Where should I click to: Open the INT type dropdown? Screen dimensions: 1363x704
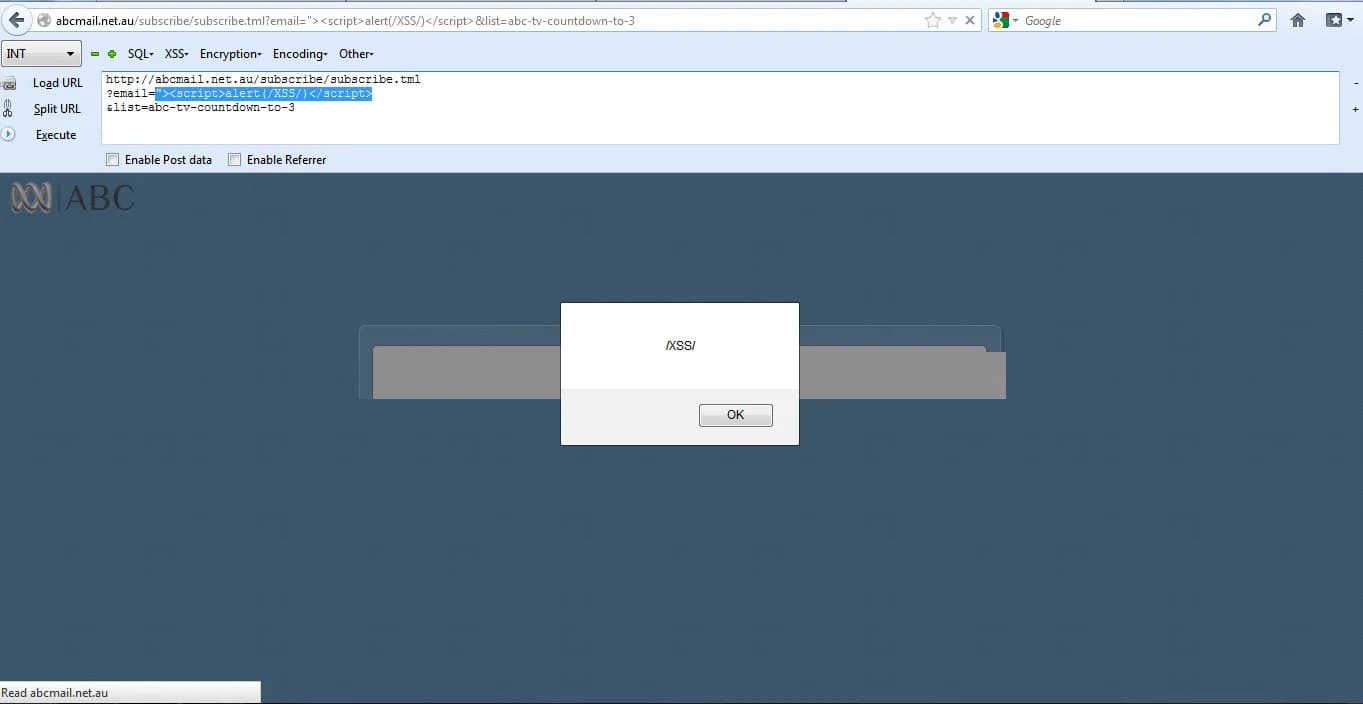click(x=41, y=54)
